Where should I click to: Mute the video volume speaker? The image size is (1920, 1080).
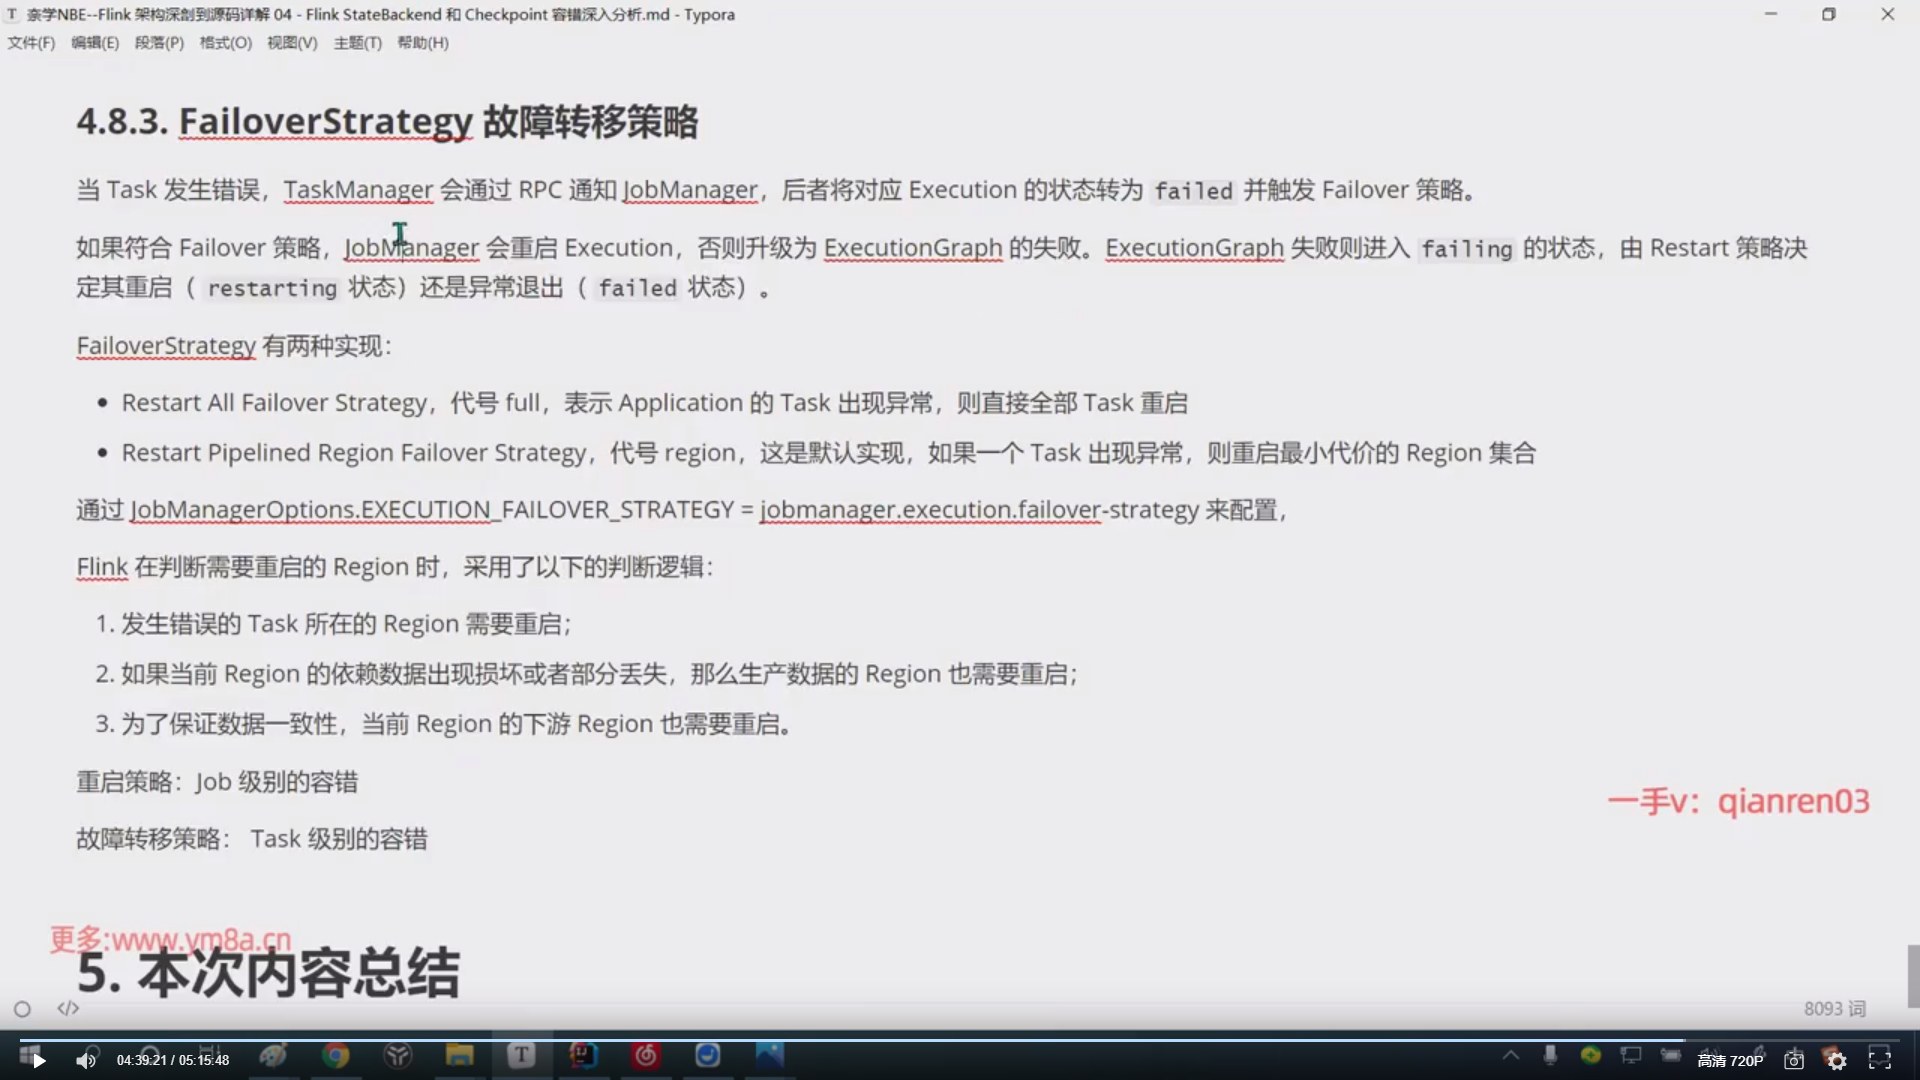tap(86, 1060)
